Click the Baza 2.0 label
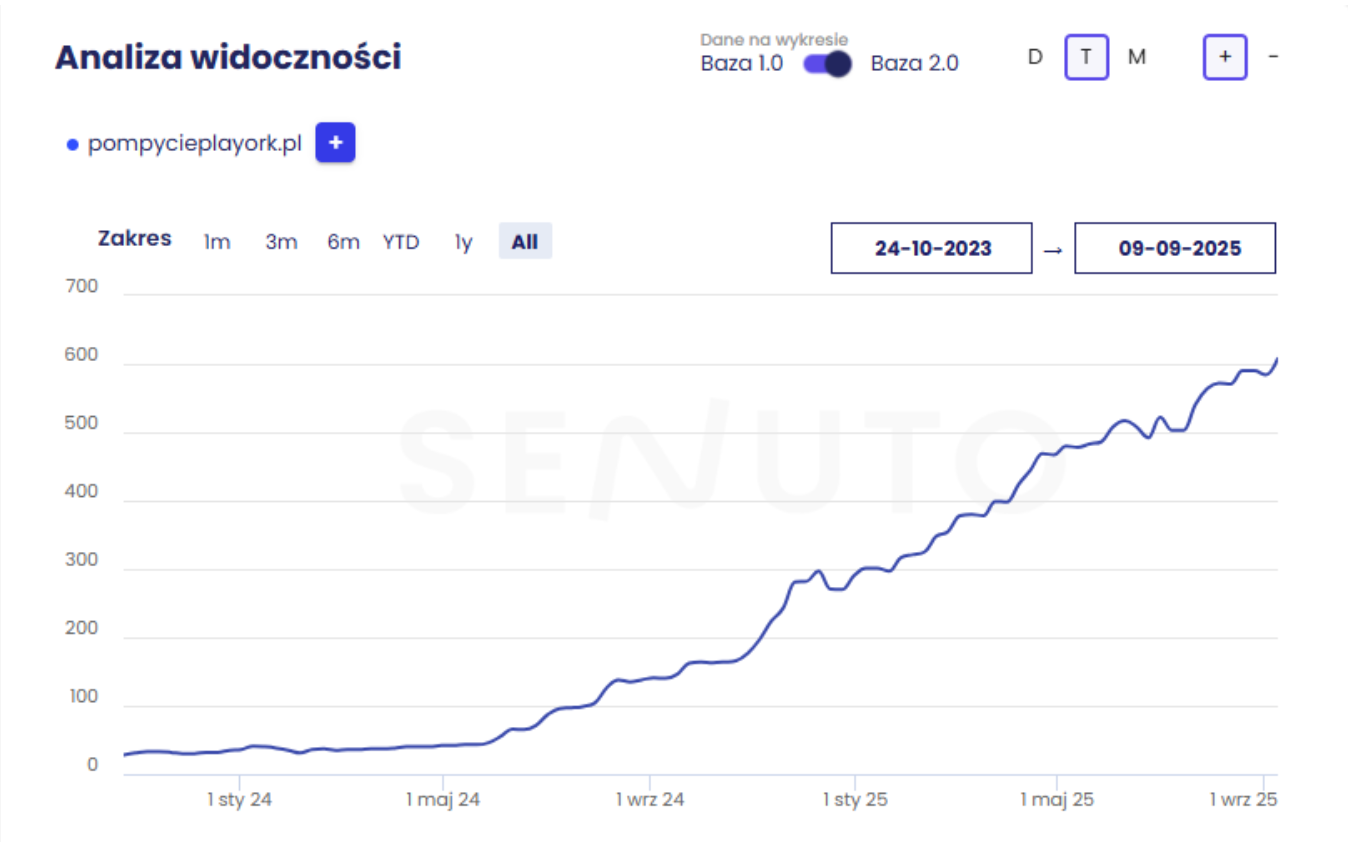The width and height of the screenshot is (1348, 848). 914,64
